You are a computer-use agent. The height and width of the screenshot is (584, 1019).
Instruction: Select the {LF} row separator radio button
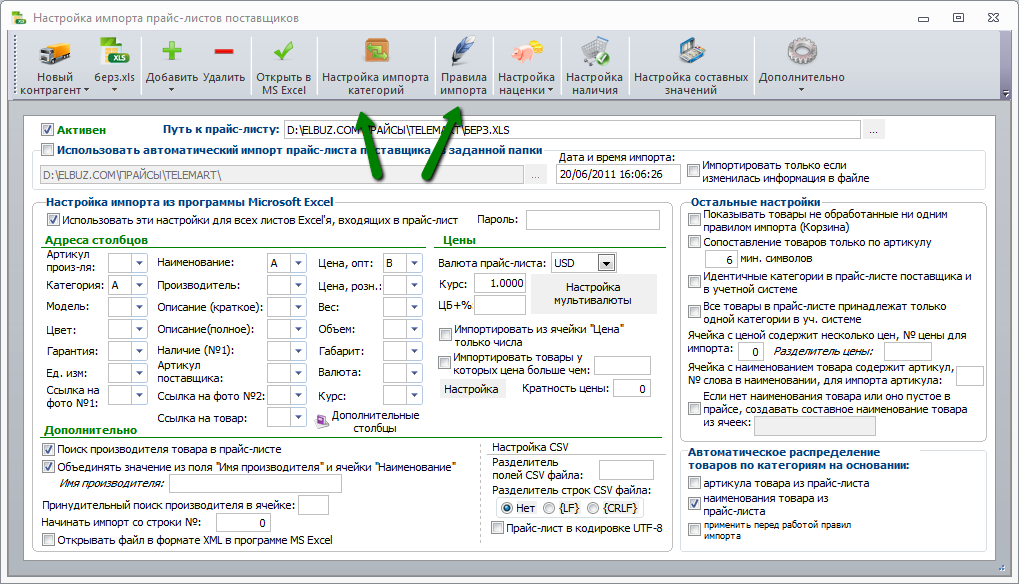point(549,508)
